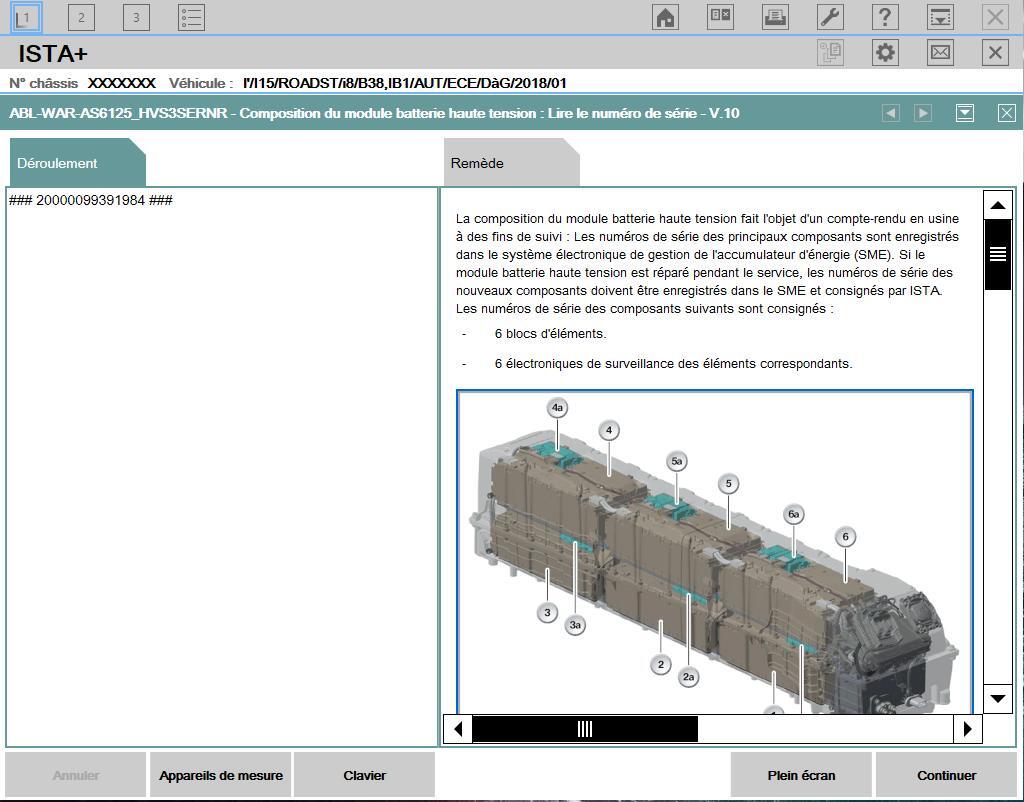Go to next document page arrow
Viewport: 1024px width, 802px height.
click(x=923, y=113)
